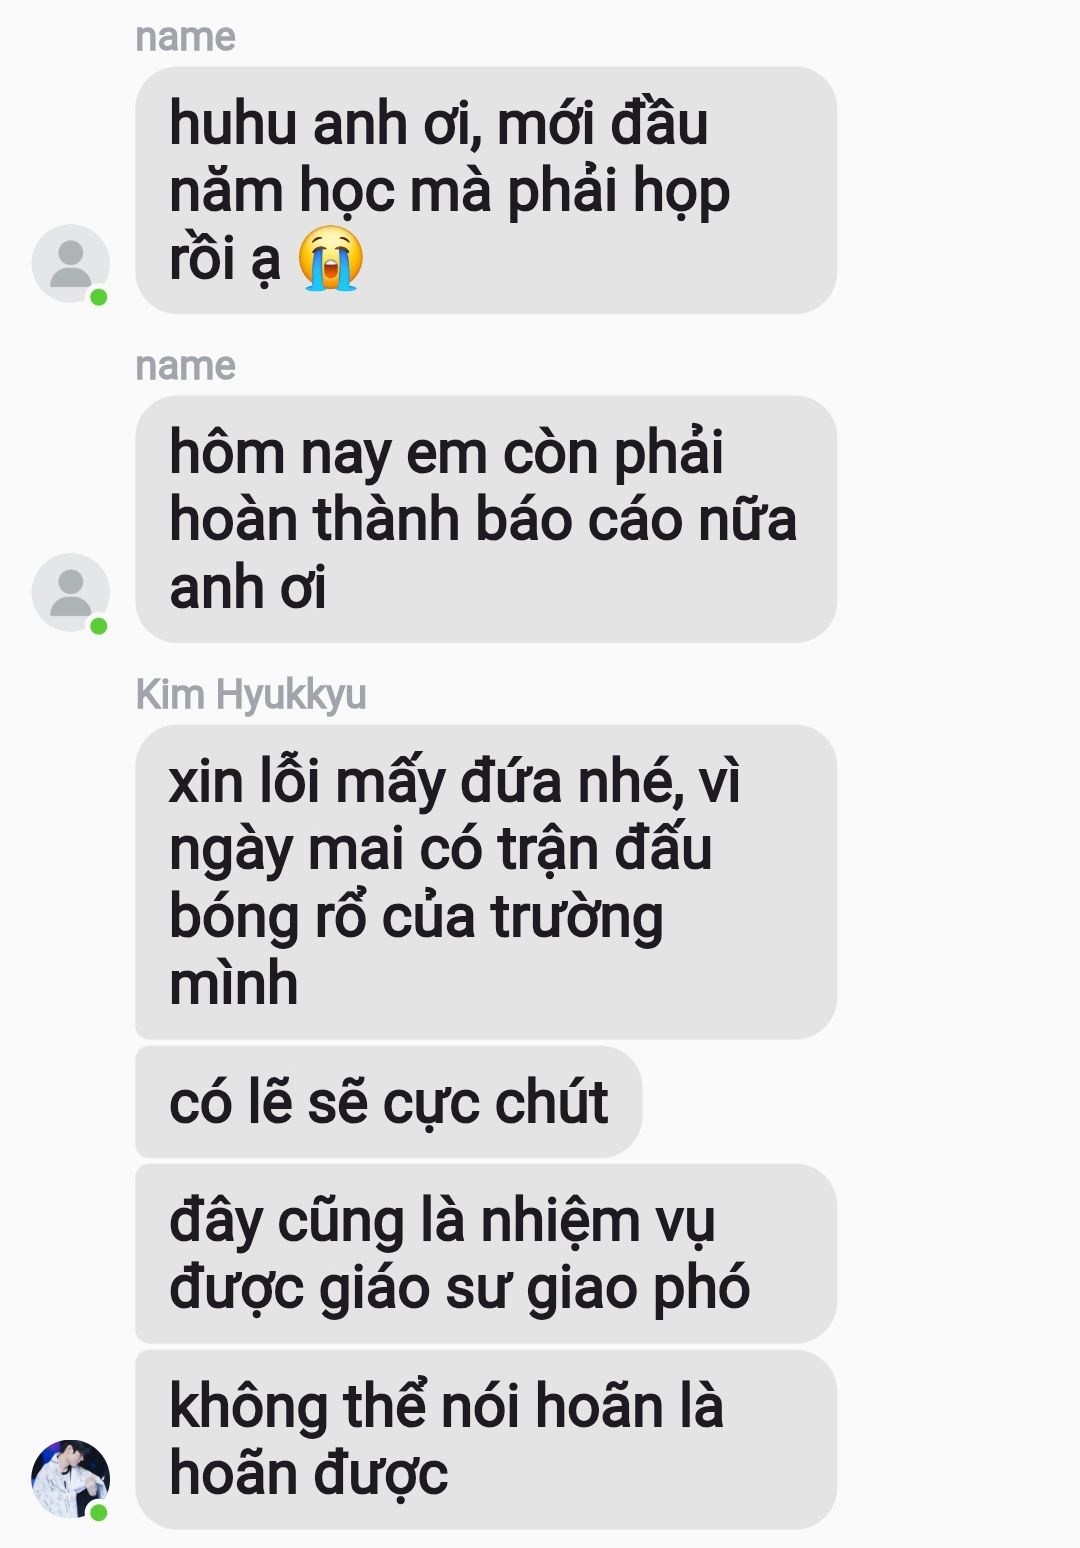This screenshot has width=1080, height=1548.
Task: Click the word 'mình' ending the basketball message
Action: click(x=234, y=984)
